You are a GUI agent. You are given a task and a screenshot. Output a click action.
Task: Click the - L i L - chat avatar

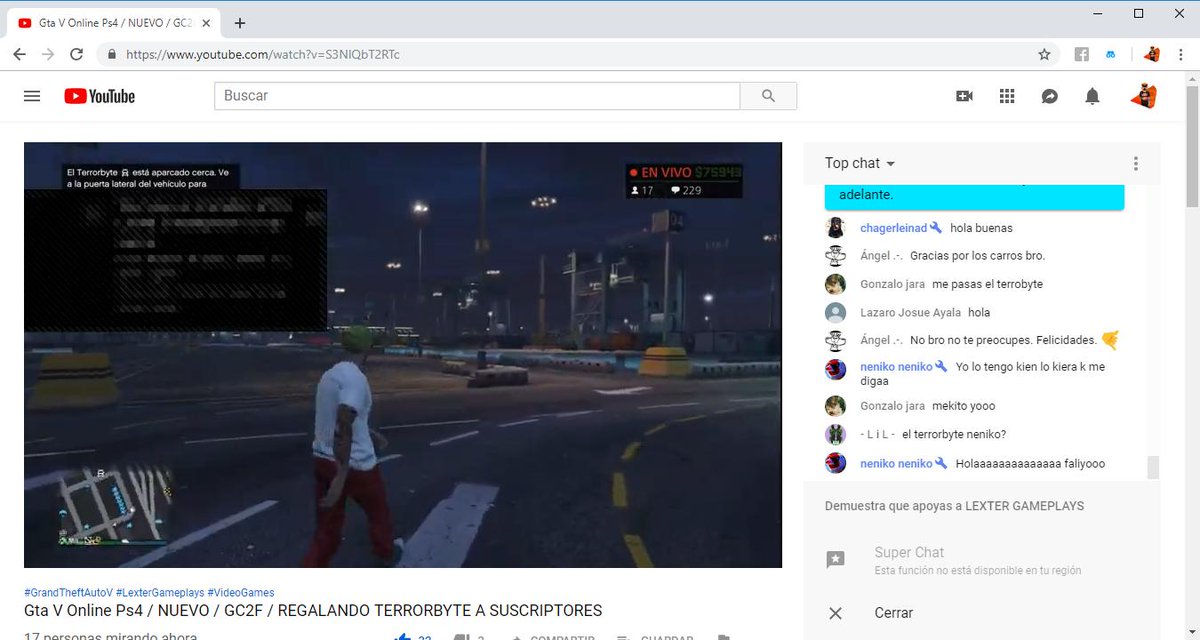836,435
